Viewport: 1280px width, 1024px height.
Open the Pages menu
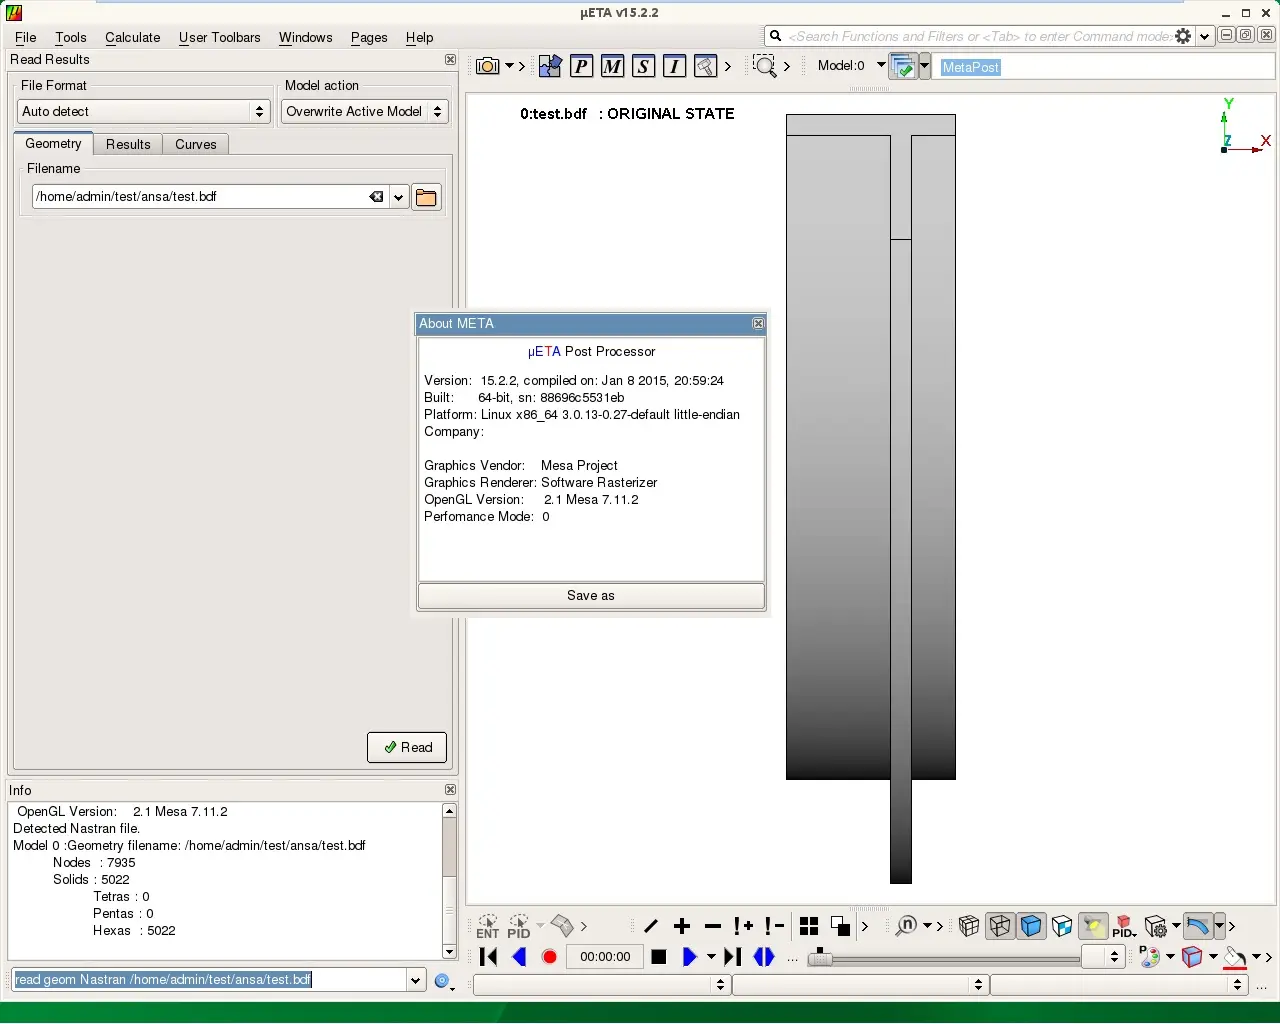[x=369, y=37]
